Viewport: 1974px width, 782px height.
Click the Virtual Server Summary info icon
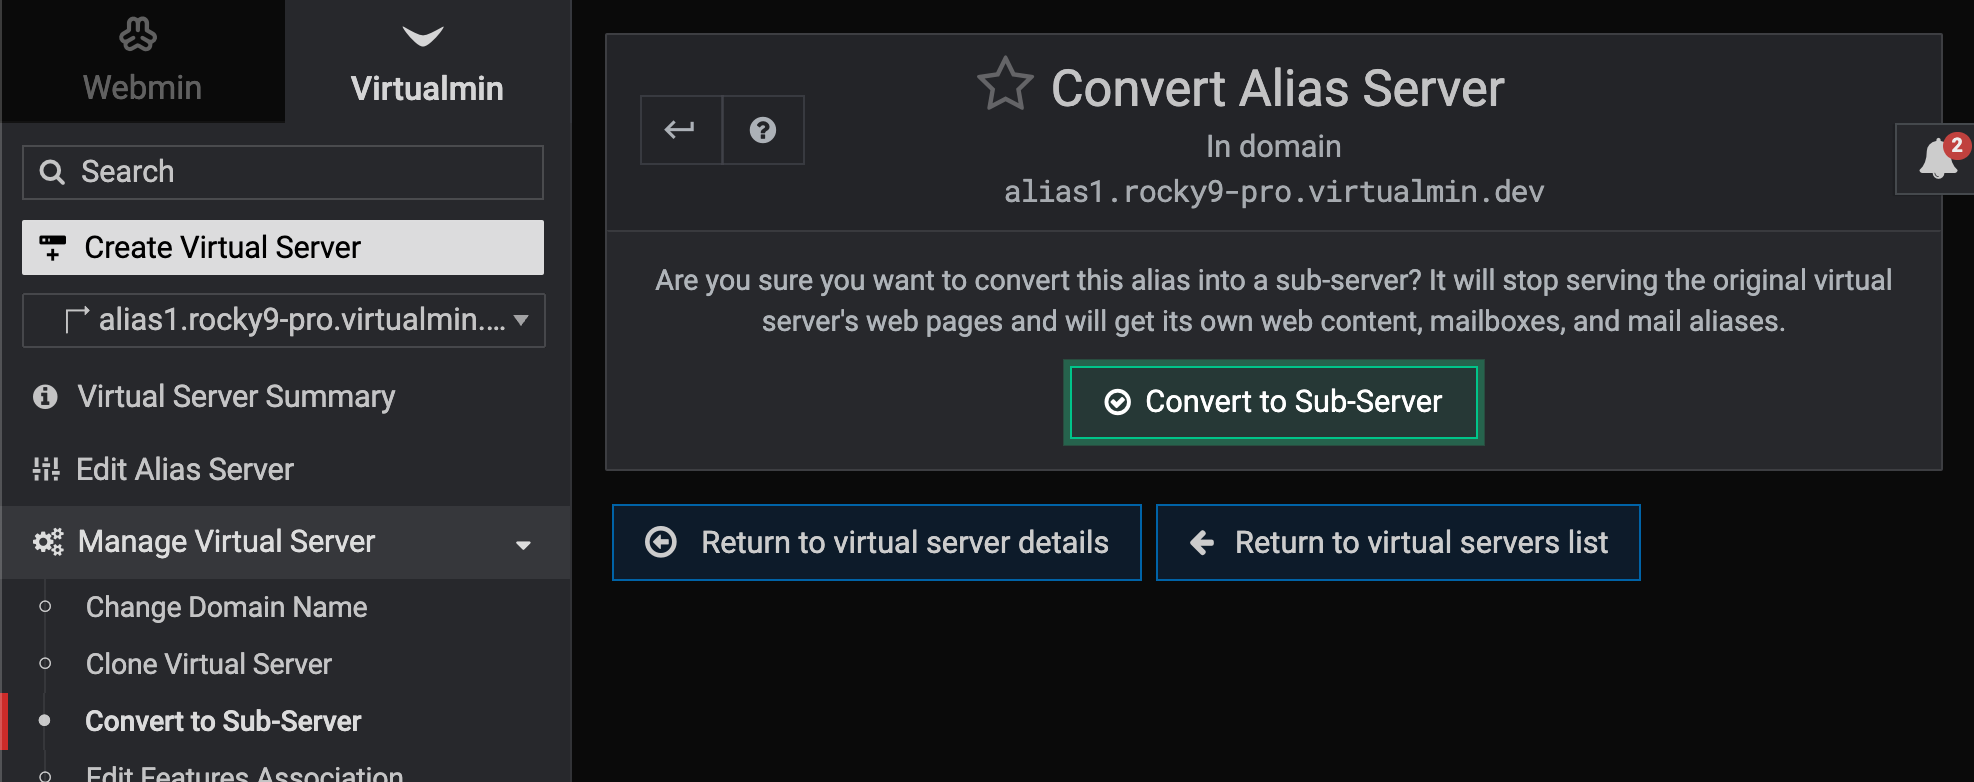click(45, 397)
